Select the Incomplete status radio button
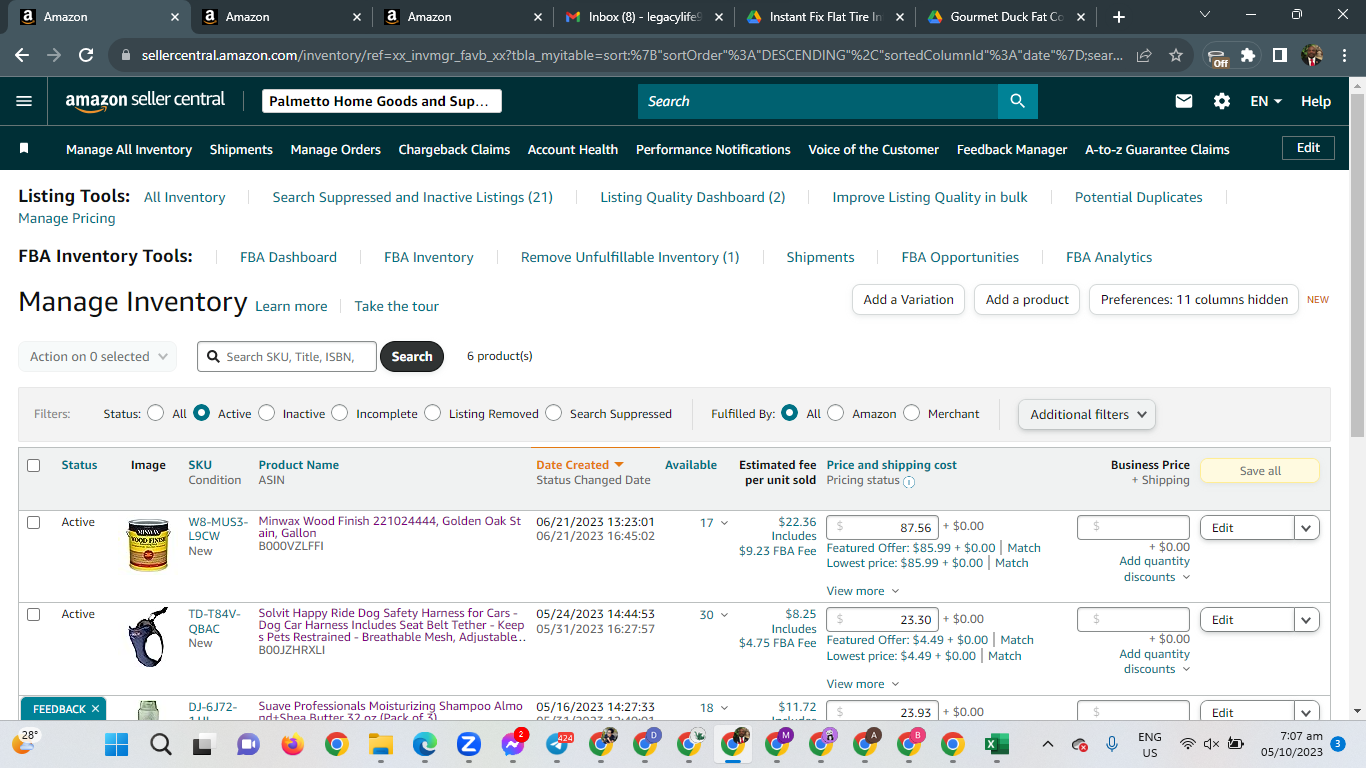 click(340, 413)
